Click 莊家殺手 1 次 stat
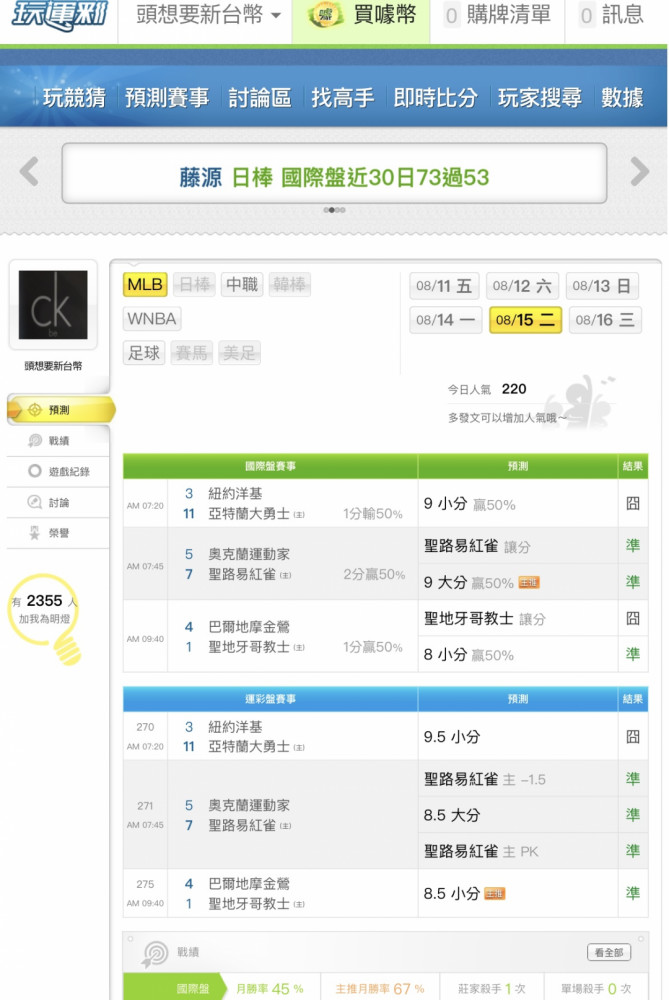Image resolution: width=669 pixels, height=1000 pixels. point(492,989)
